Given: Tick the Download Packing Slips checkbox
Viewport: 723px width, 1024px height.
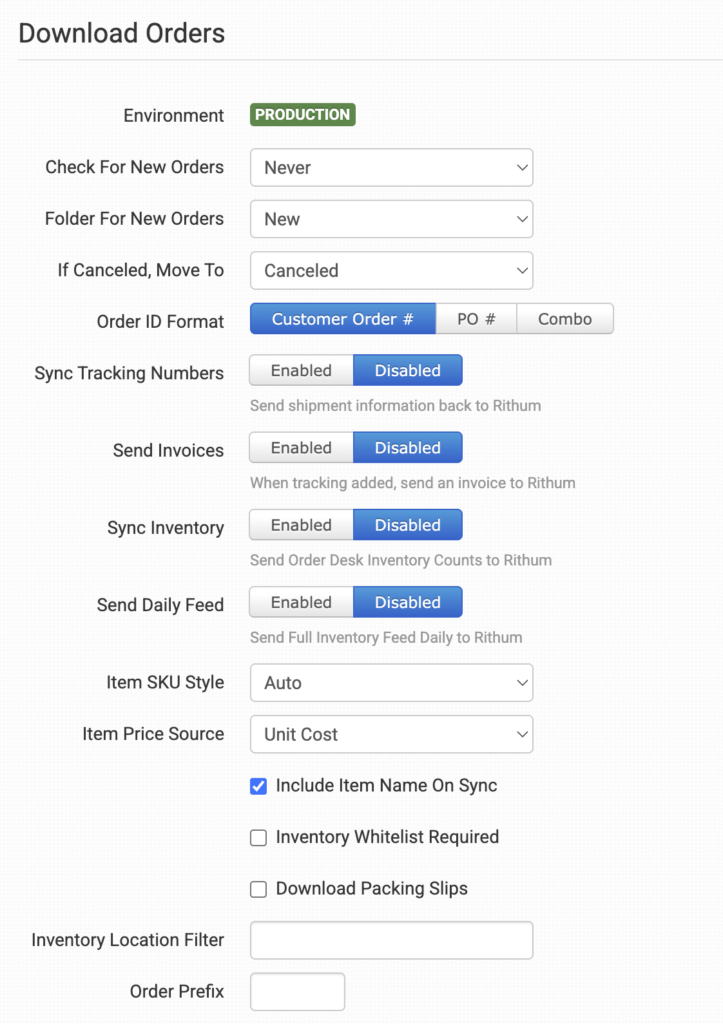Looking at the screenshot, I should (x=259, y=889).
